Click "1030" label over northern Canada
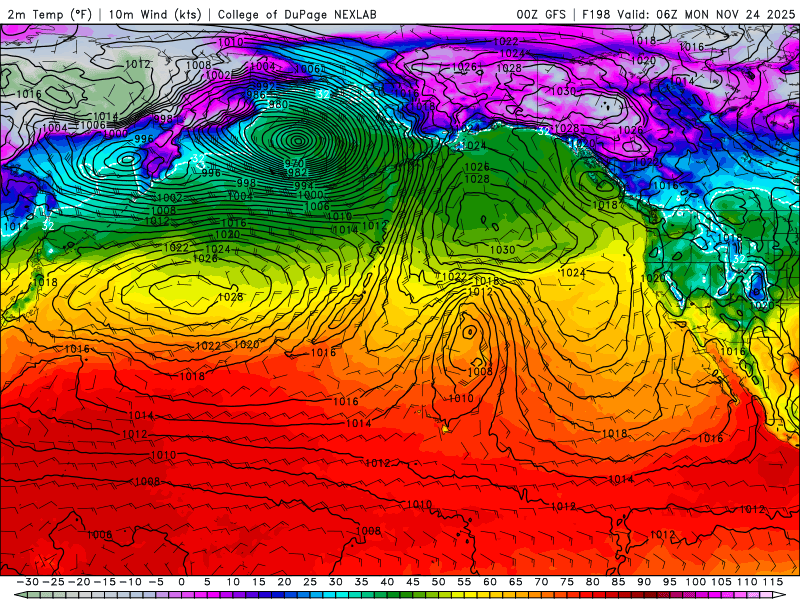 click(x=564, y=91)
